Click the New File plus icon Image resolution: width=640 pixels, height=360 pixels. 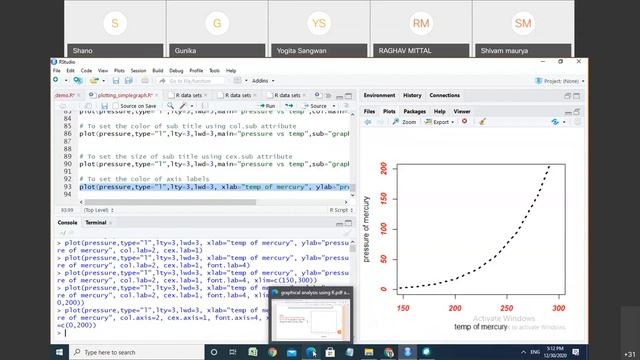56,80
